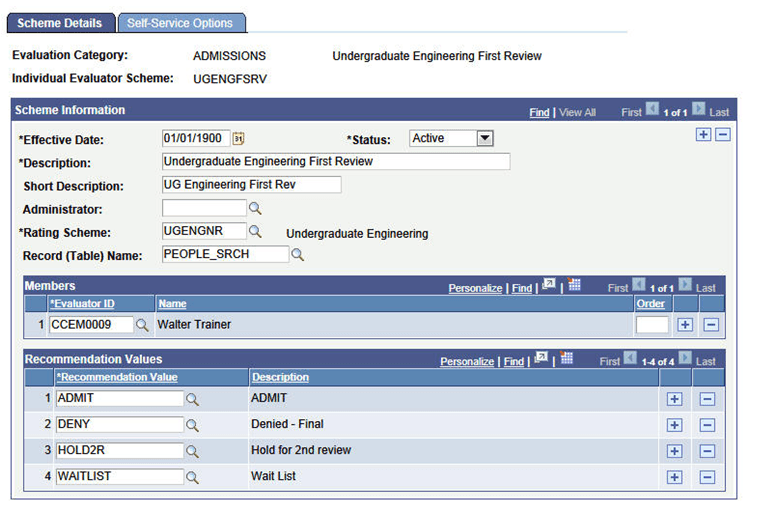
Task: Click View All in Scheme Information header
Action: coord(577,112)
